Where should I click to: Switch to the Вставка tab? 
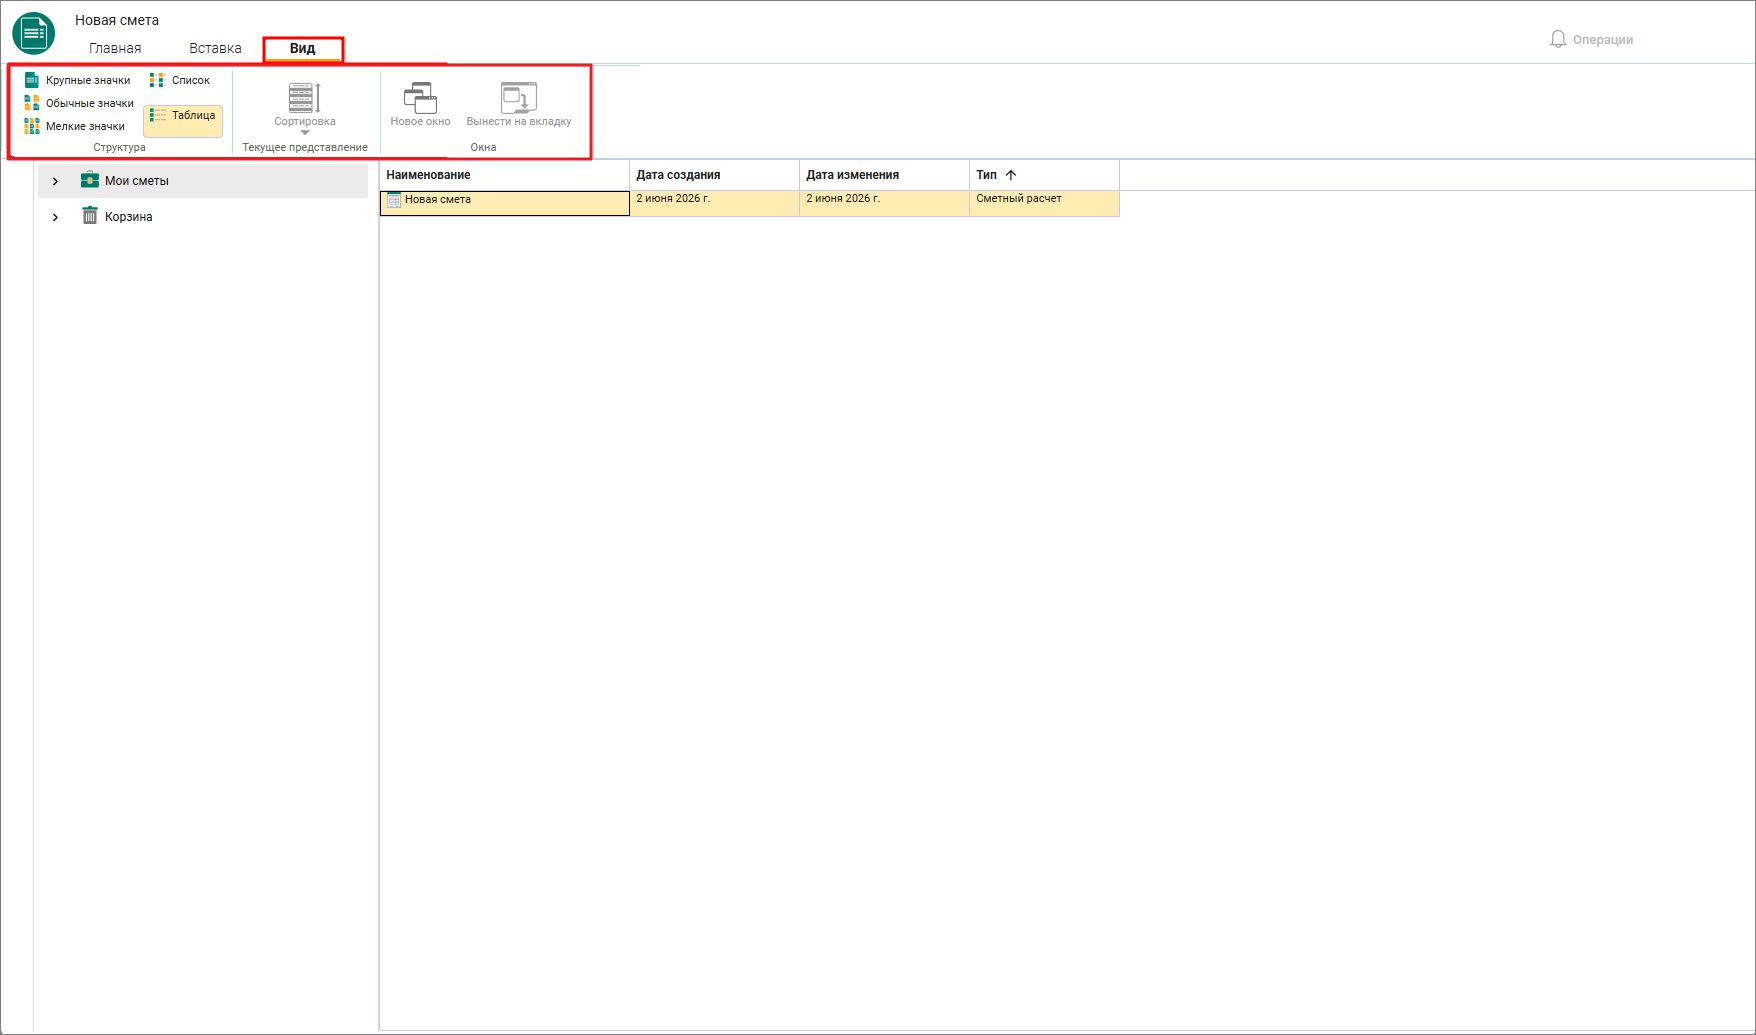point(215,48)
